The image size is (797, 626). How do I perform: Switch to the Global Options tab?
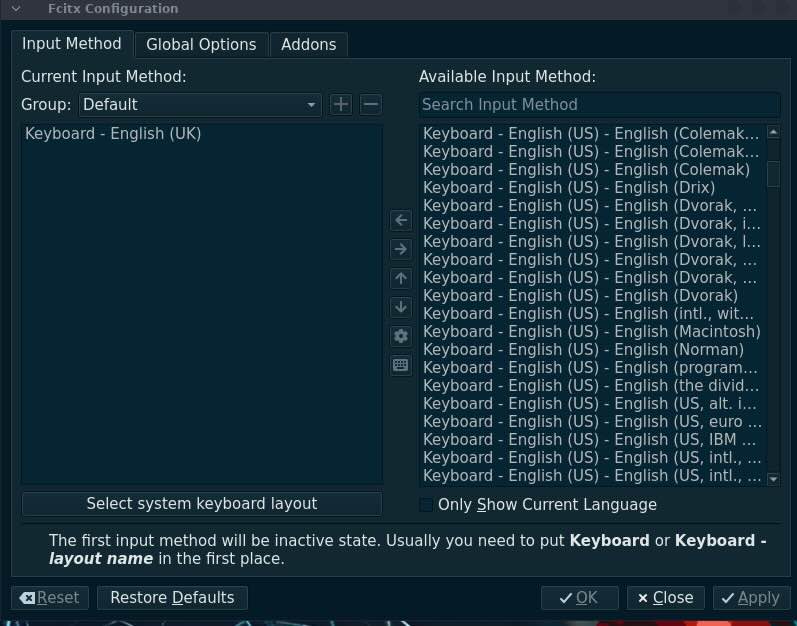(201, 45)
